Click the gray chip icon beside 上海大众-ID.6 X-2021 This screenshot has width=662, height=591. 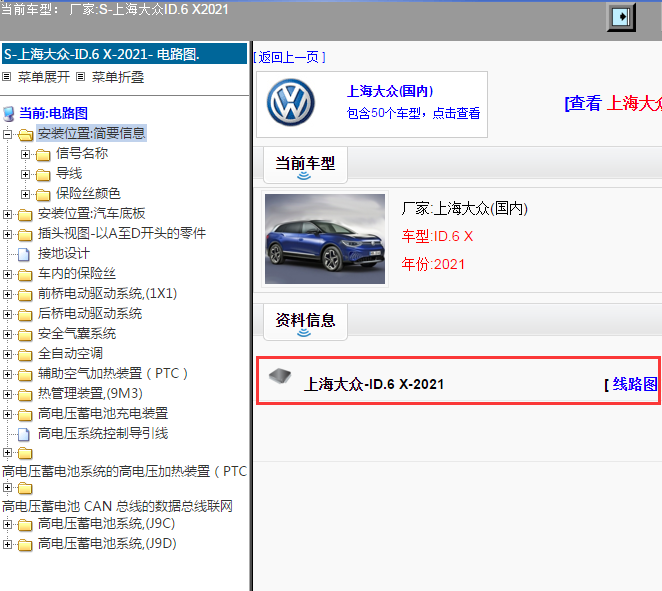280,375
